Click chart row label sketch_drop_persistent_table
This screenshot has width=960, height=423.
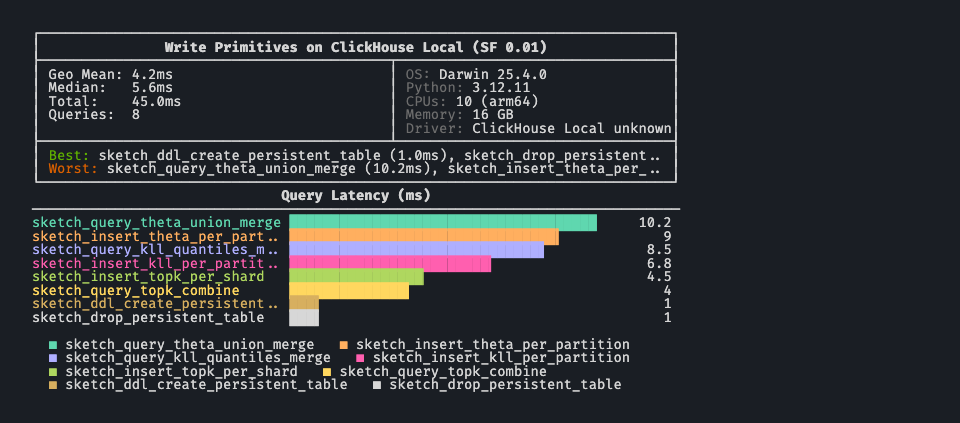[148, 318]
